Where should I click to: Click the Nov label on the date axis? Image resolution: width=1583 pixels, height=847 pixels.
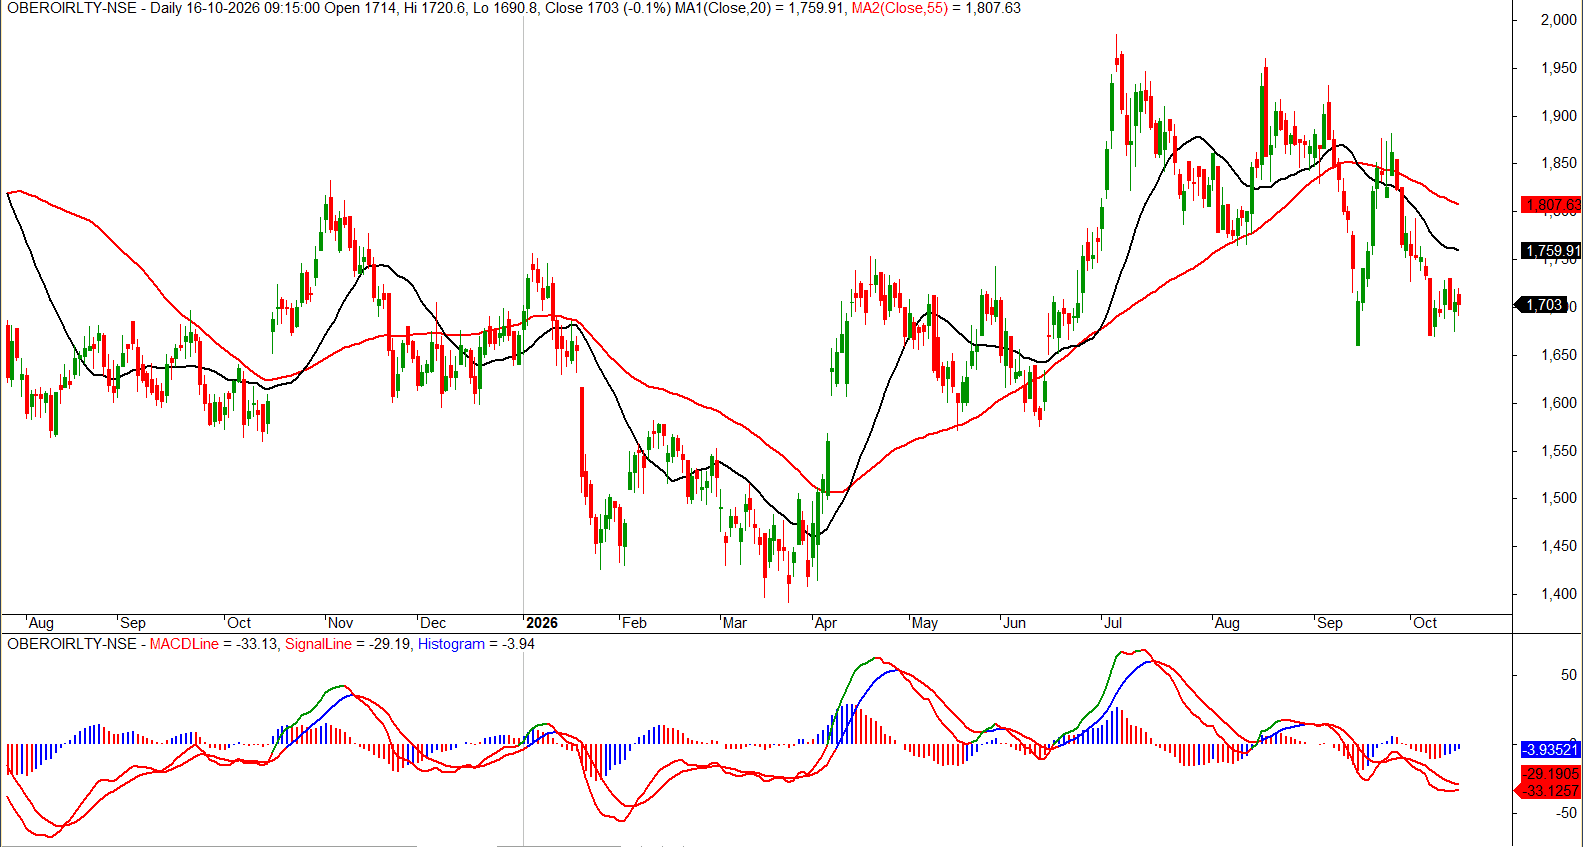(x=341, y=623)
